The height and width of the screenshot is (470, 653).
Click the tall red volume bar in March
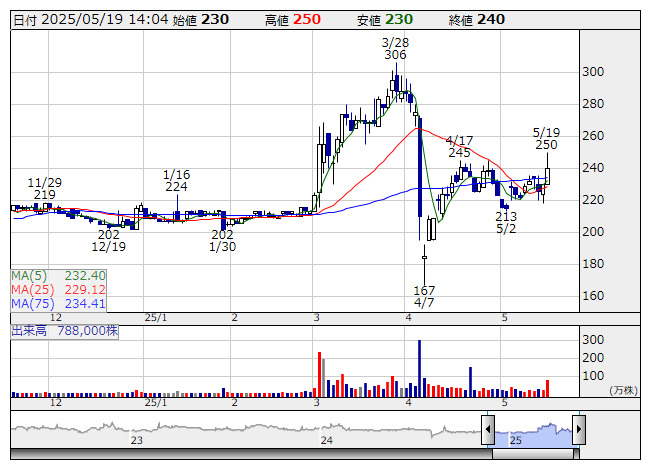319,374
